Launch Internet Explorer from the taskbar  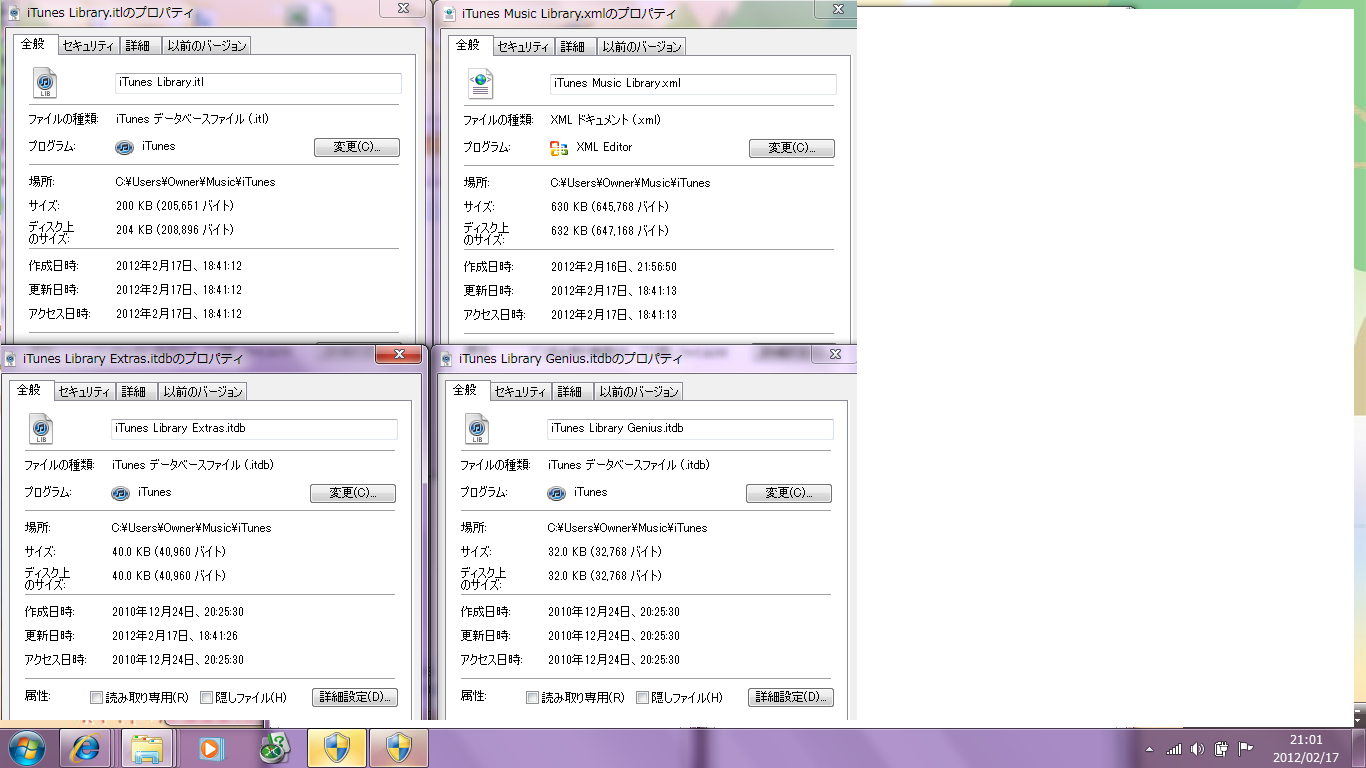coord(85,748)
